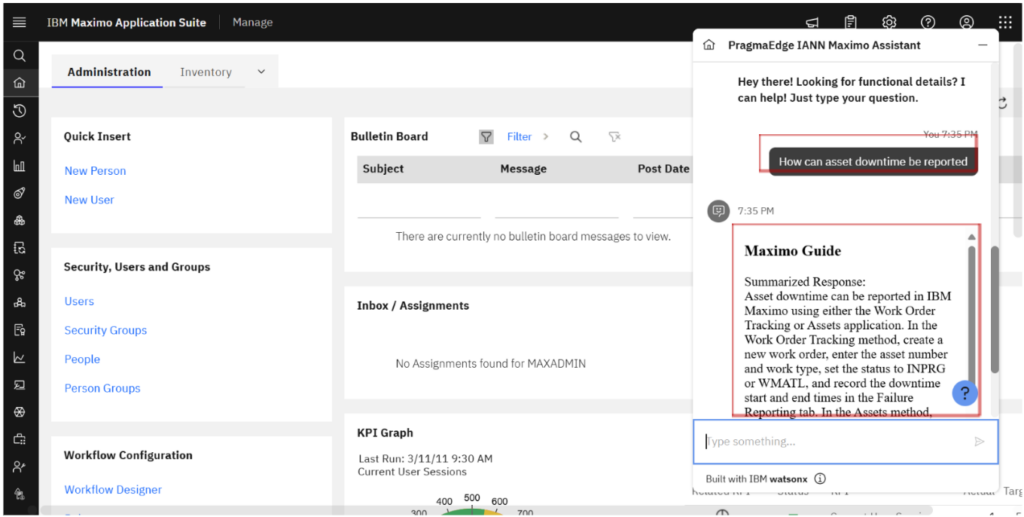Click 'Last Run: 3/11/11 9:30 AM' text
1024x517 pixels.
(426, 459)
